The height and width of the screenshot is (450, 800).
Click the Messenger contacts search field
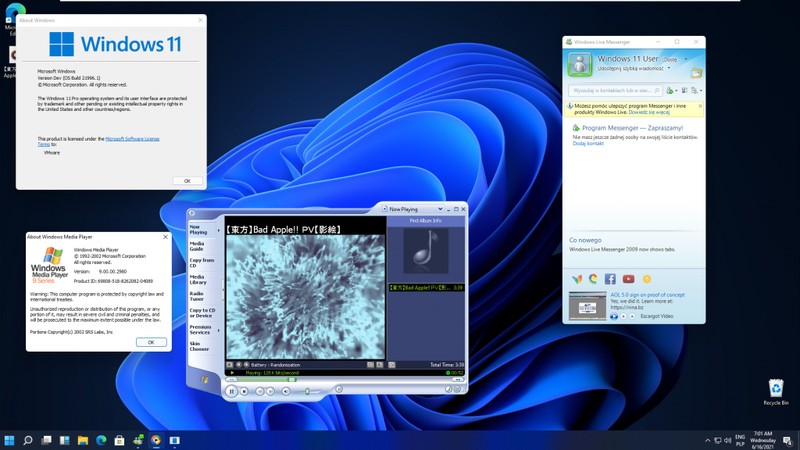coord(615,90)
